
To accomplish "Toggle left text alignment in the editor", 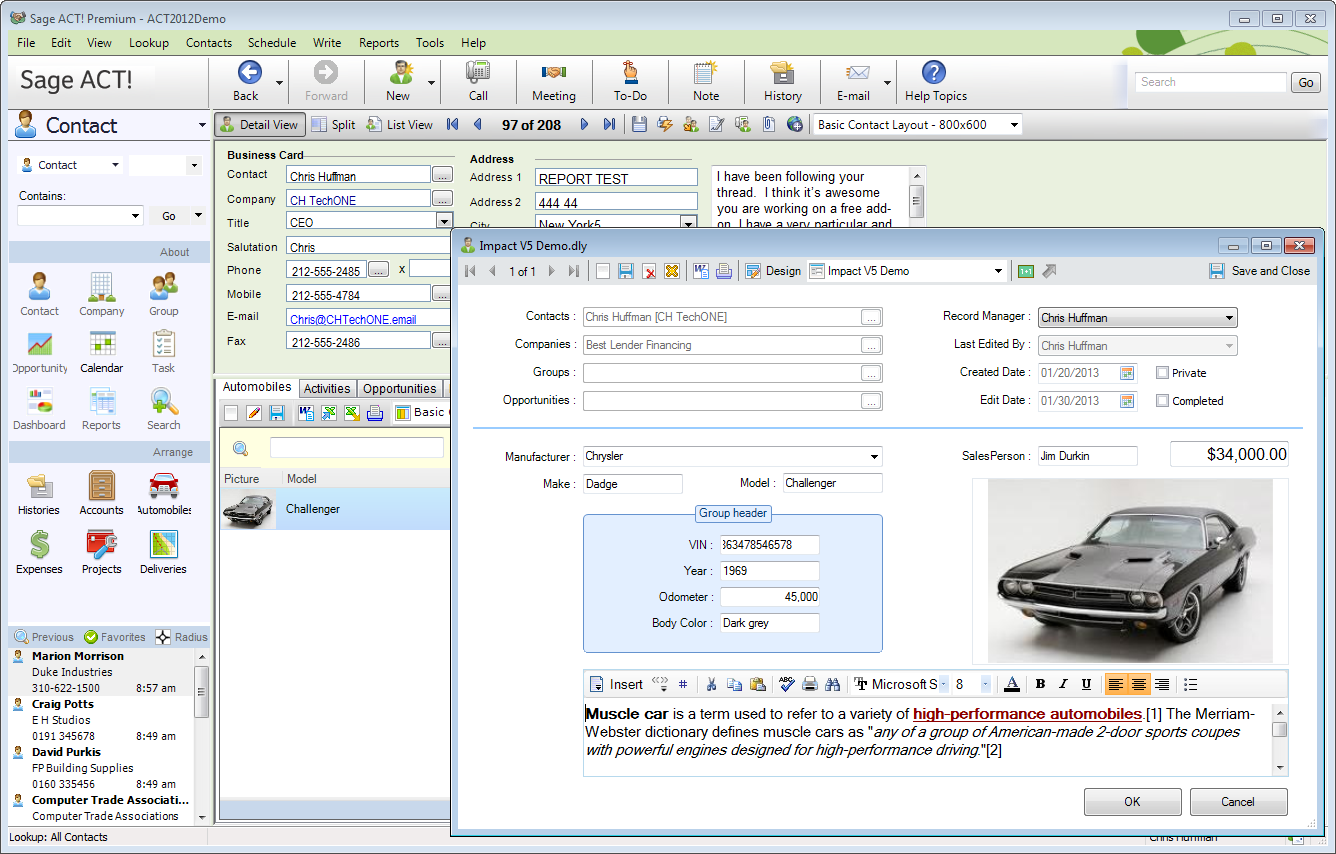I will click(1116, 684).
